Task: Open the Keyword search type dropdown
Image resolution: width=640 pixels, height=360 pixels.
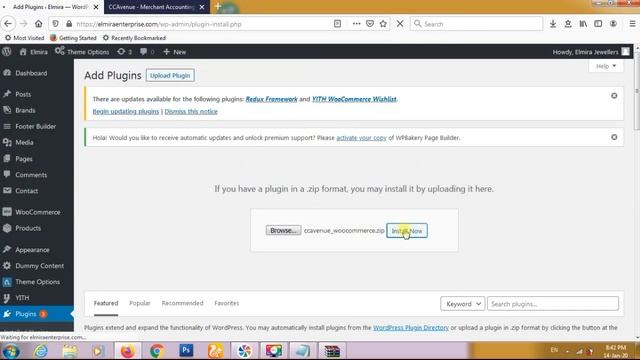Action: 463,304
